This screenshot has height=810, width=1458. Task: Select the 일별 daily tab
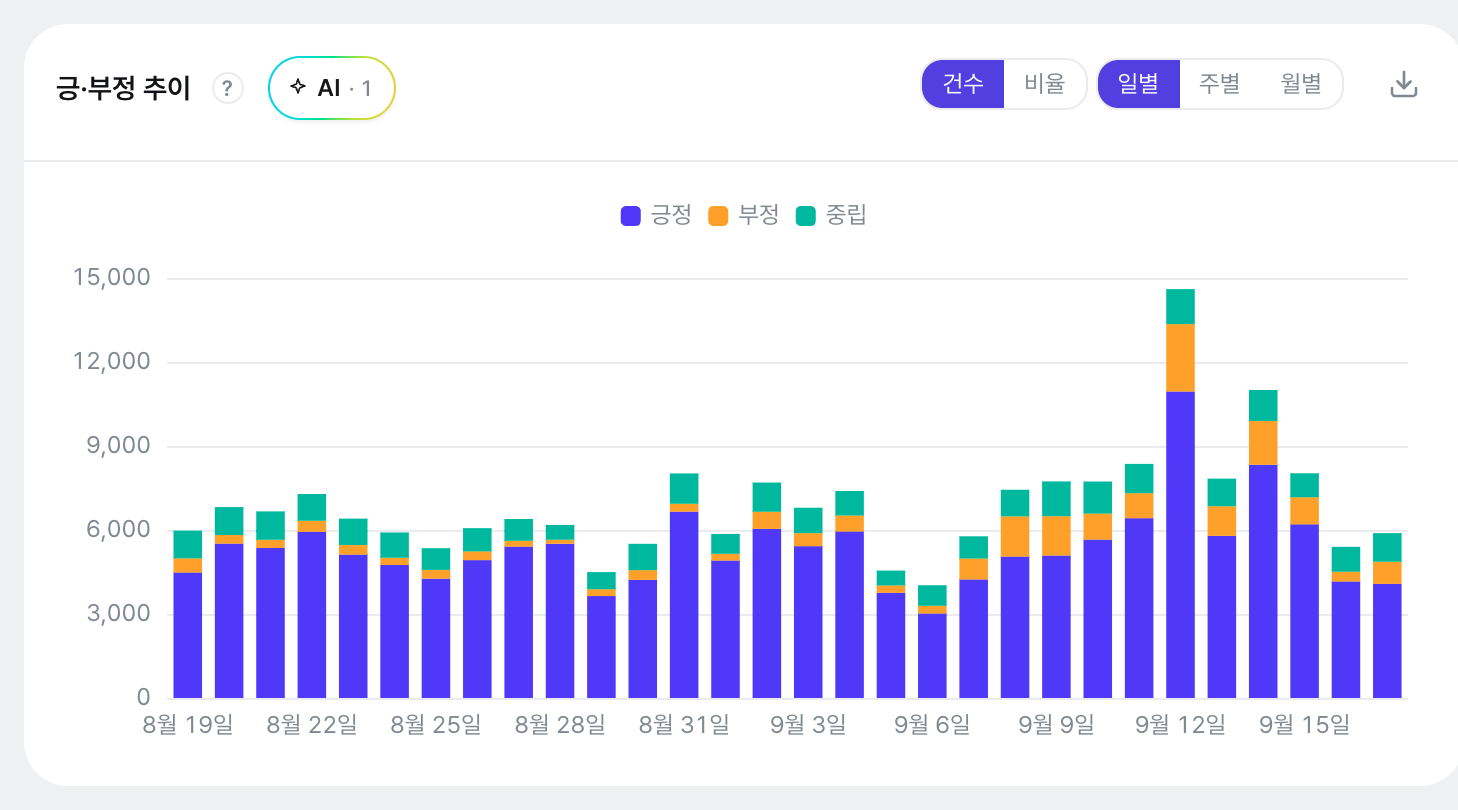1139,84
